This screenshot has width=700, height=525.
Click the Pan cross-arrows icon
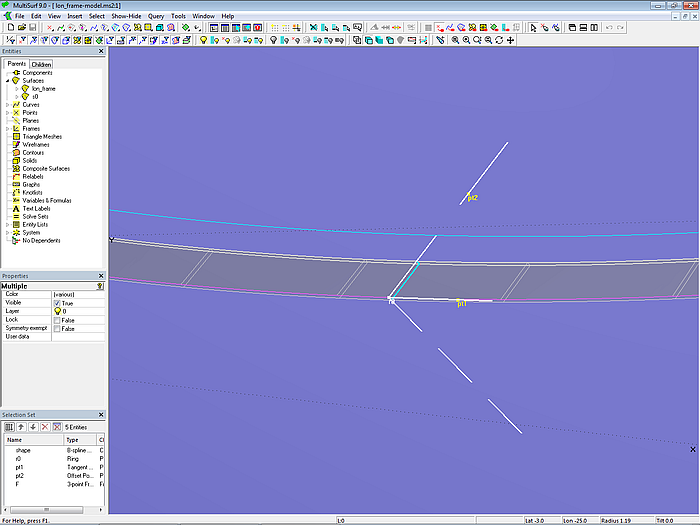(511, 40)
